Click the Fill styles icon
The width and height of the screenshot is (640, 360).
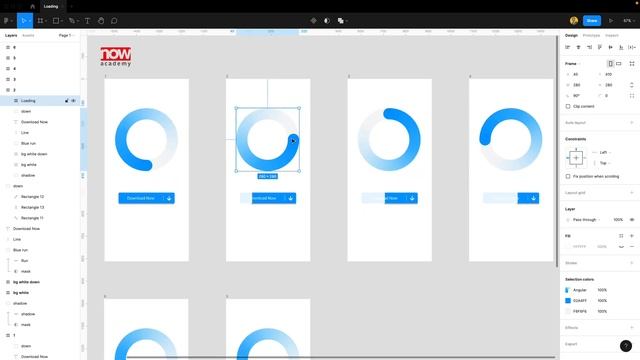(621, 236)
